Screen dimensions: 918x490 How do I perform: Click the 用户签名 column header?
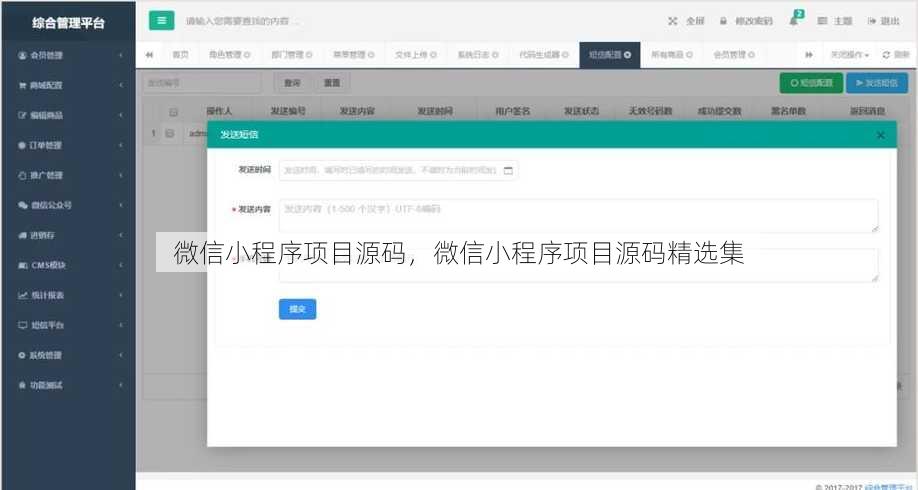click(x=512, y=111)
